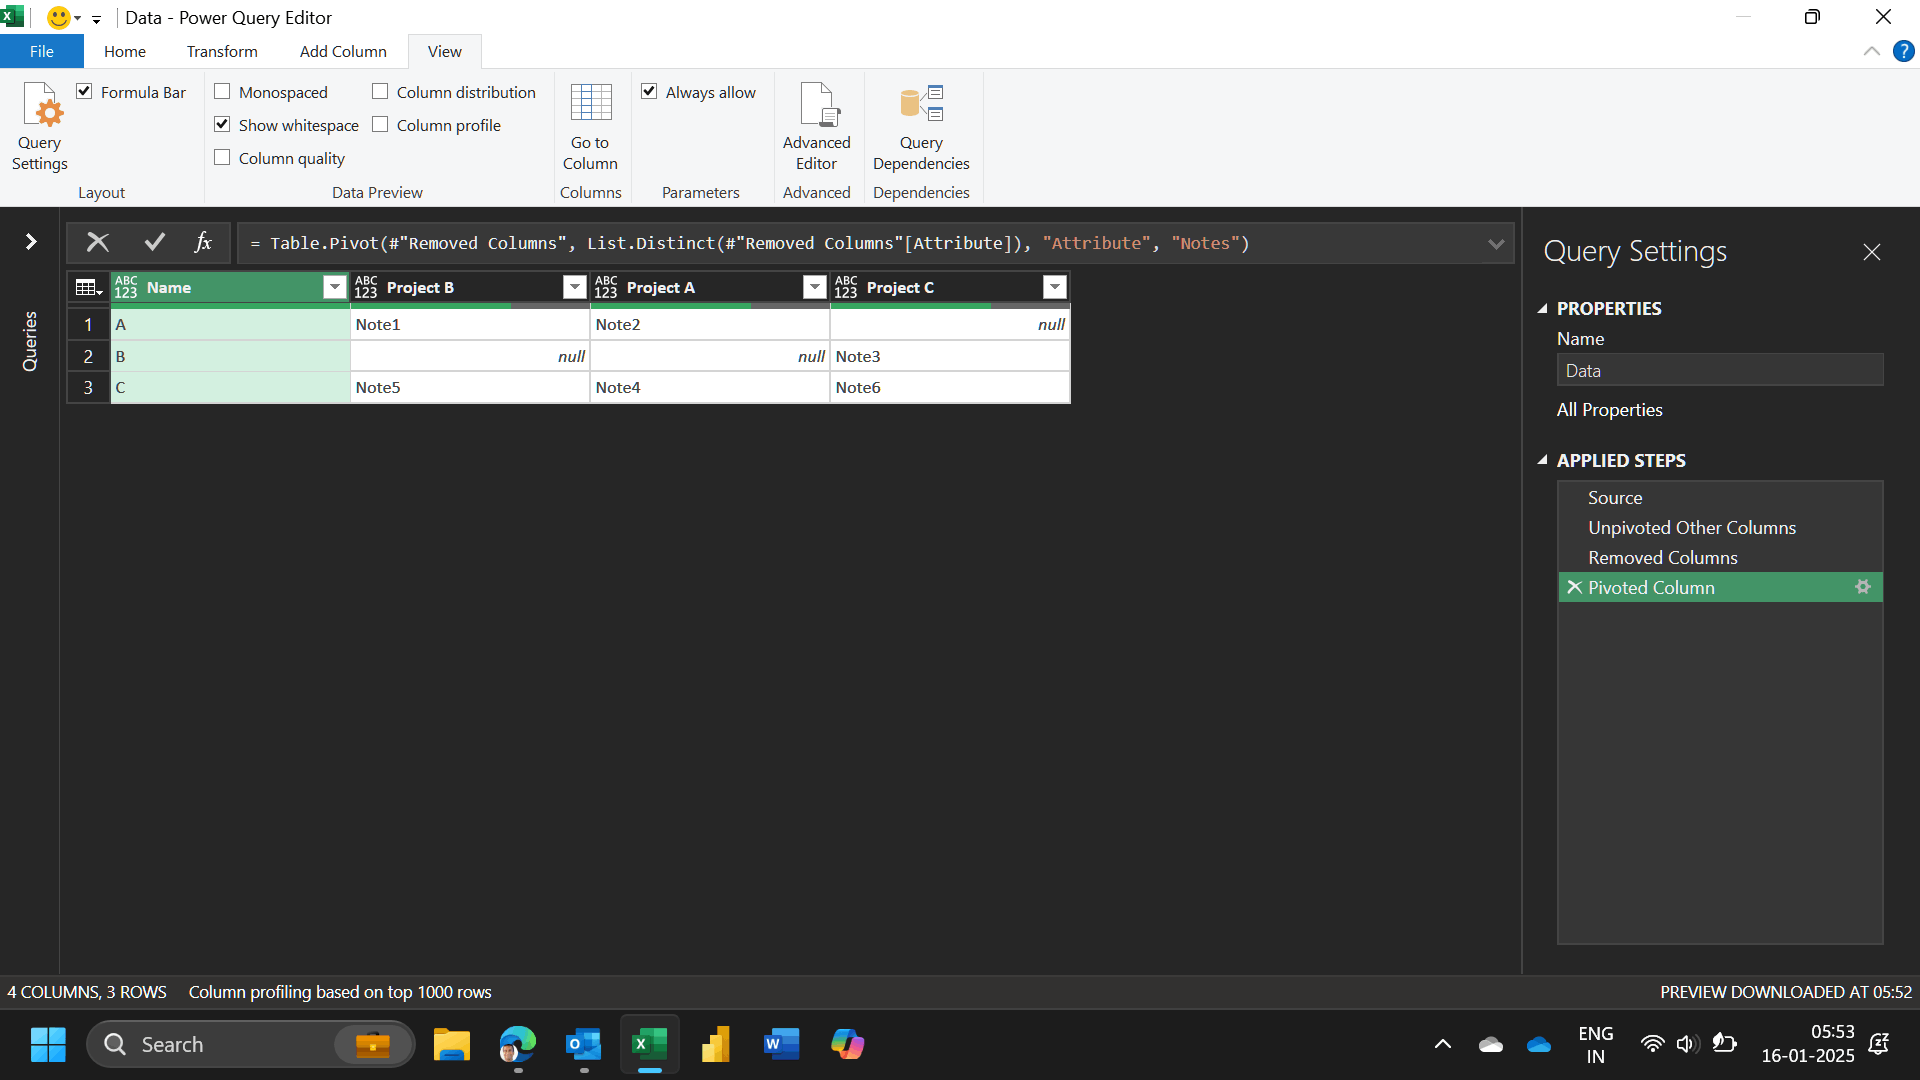Screen dimensions: 1920x1080
Task: Expand the formula bar chevron
Action: point(1495,243)
